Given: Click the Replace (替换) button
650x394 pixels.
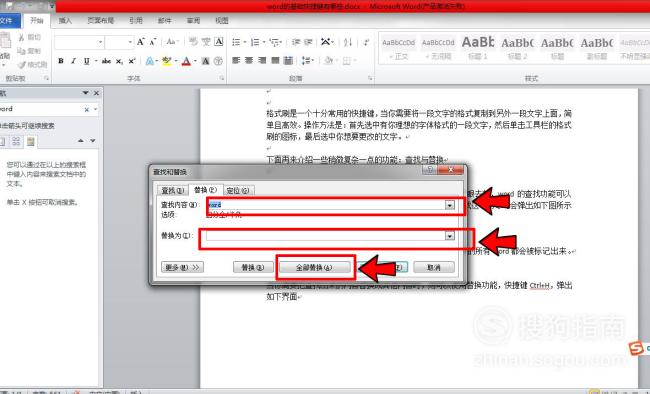Looking at the screenshot, I should click(x=252, y=268).
